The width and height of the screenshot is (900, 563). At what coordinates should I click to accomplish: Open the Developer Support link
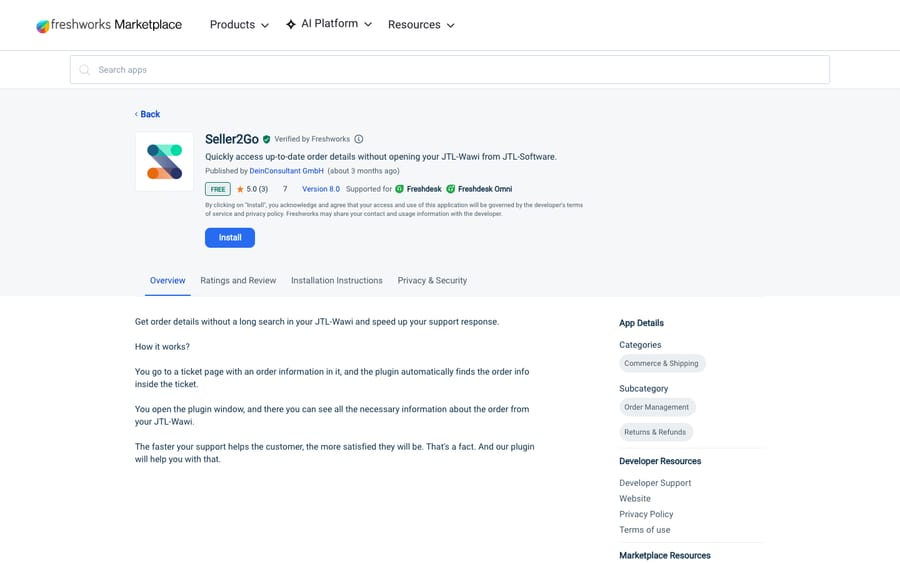click(655, 483)
